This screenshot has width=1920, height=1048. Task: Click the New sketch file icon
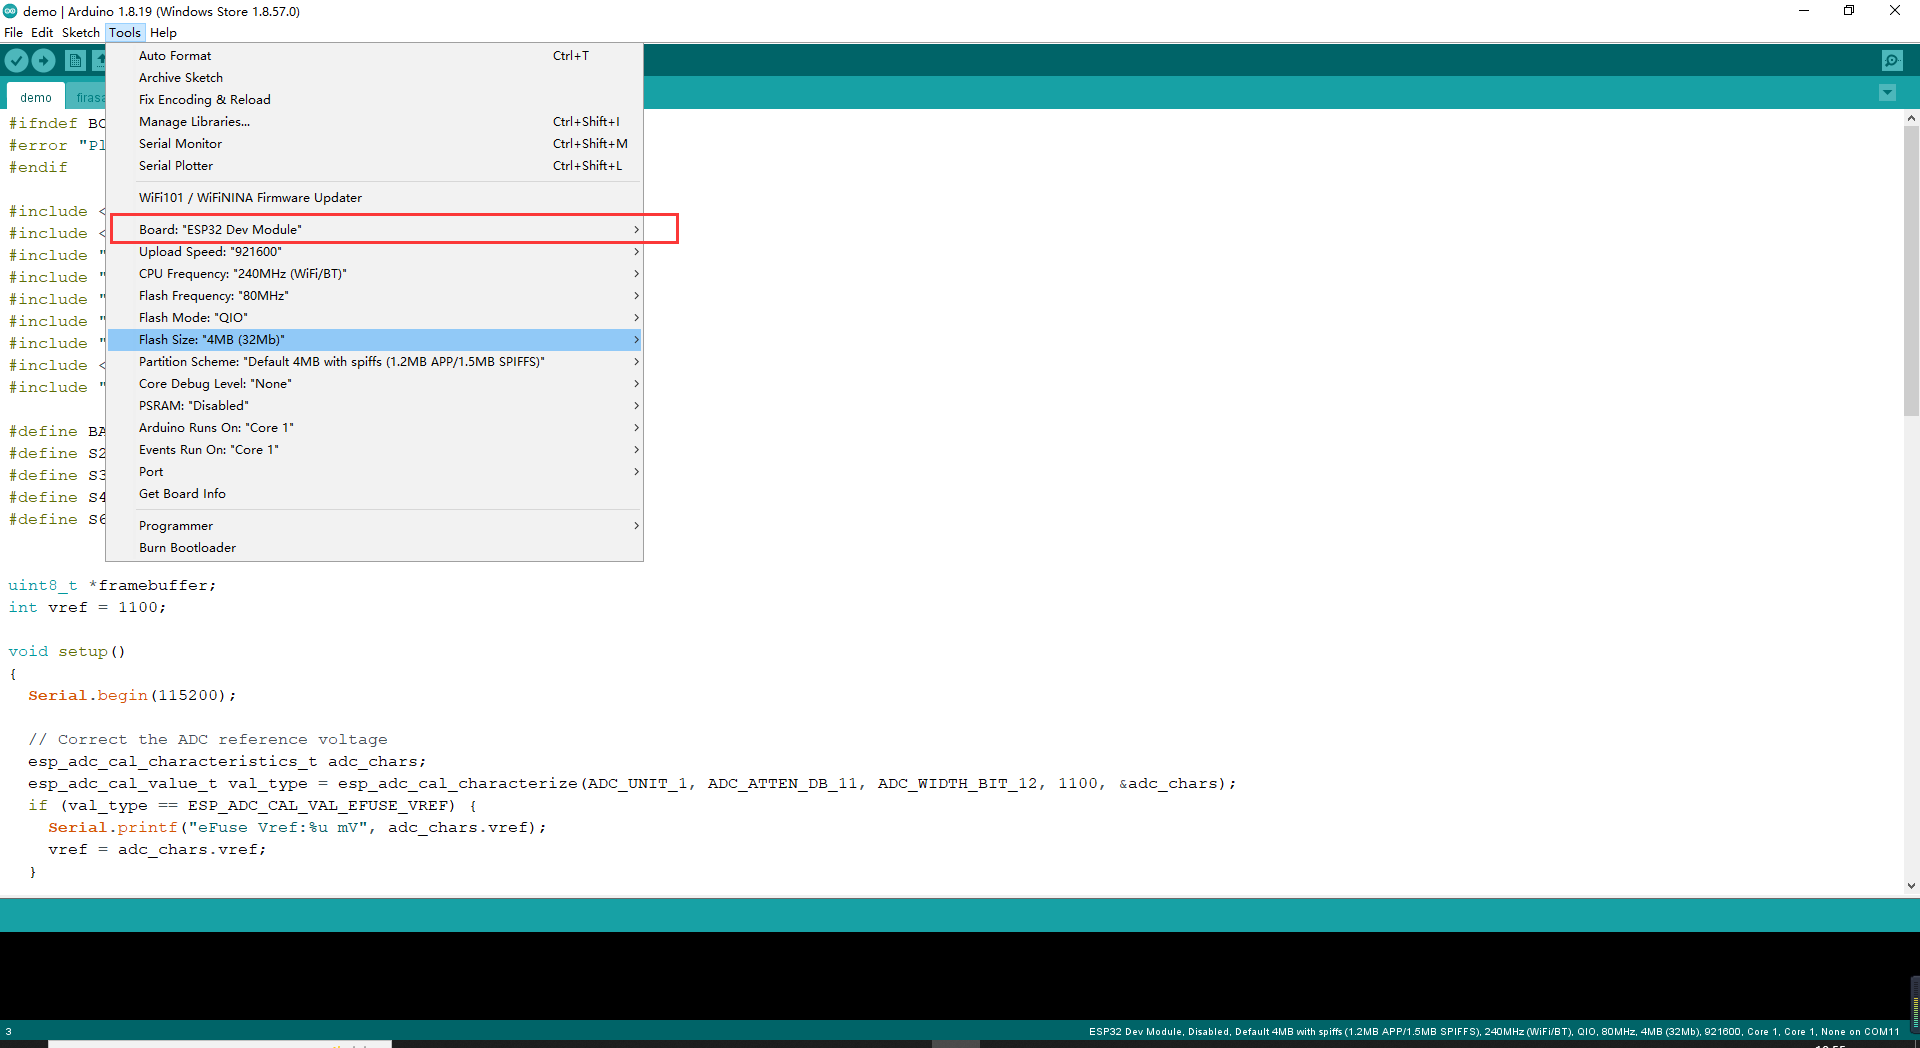pos(75,61)
